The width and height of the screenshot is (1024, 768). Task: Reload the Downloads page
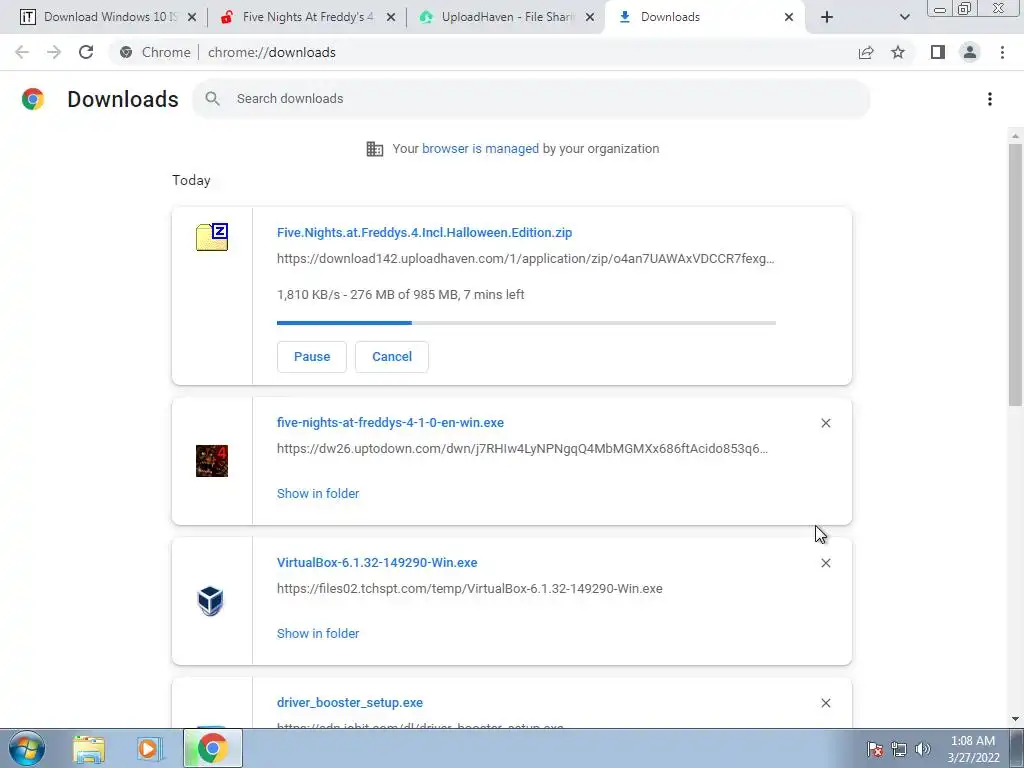86,52
